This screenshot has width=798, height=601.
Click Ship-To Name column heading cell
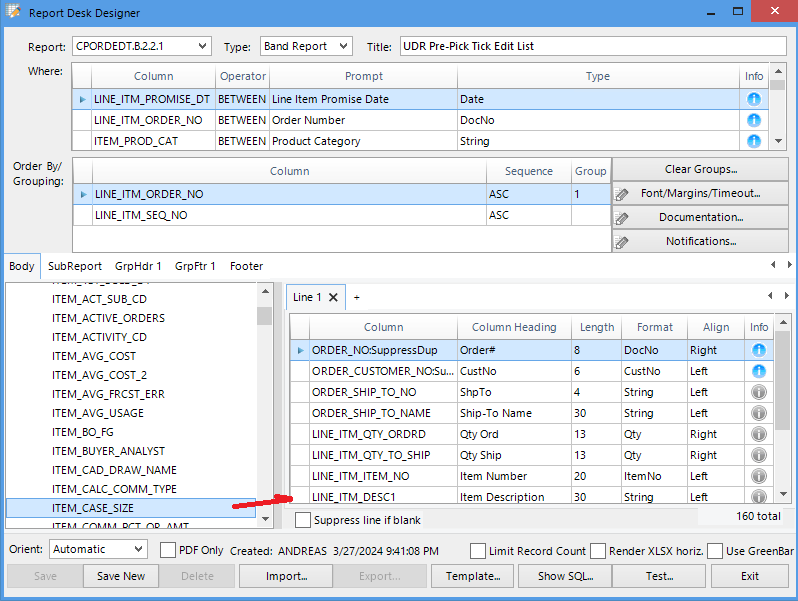click(514, 413)
